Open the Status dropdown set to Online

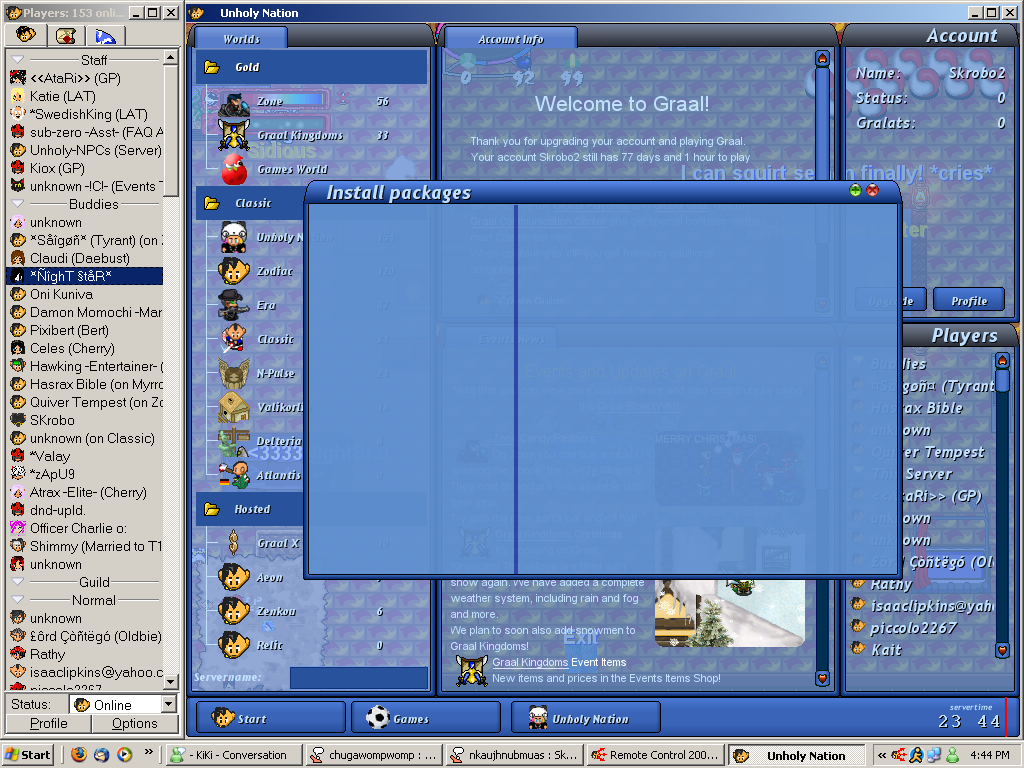(x=167, y=705)
